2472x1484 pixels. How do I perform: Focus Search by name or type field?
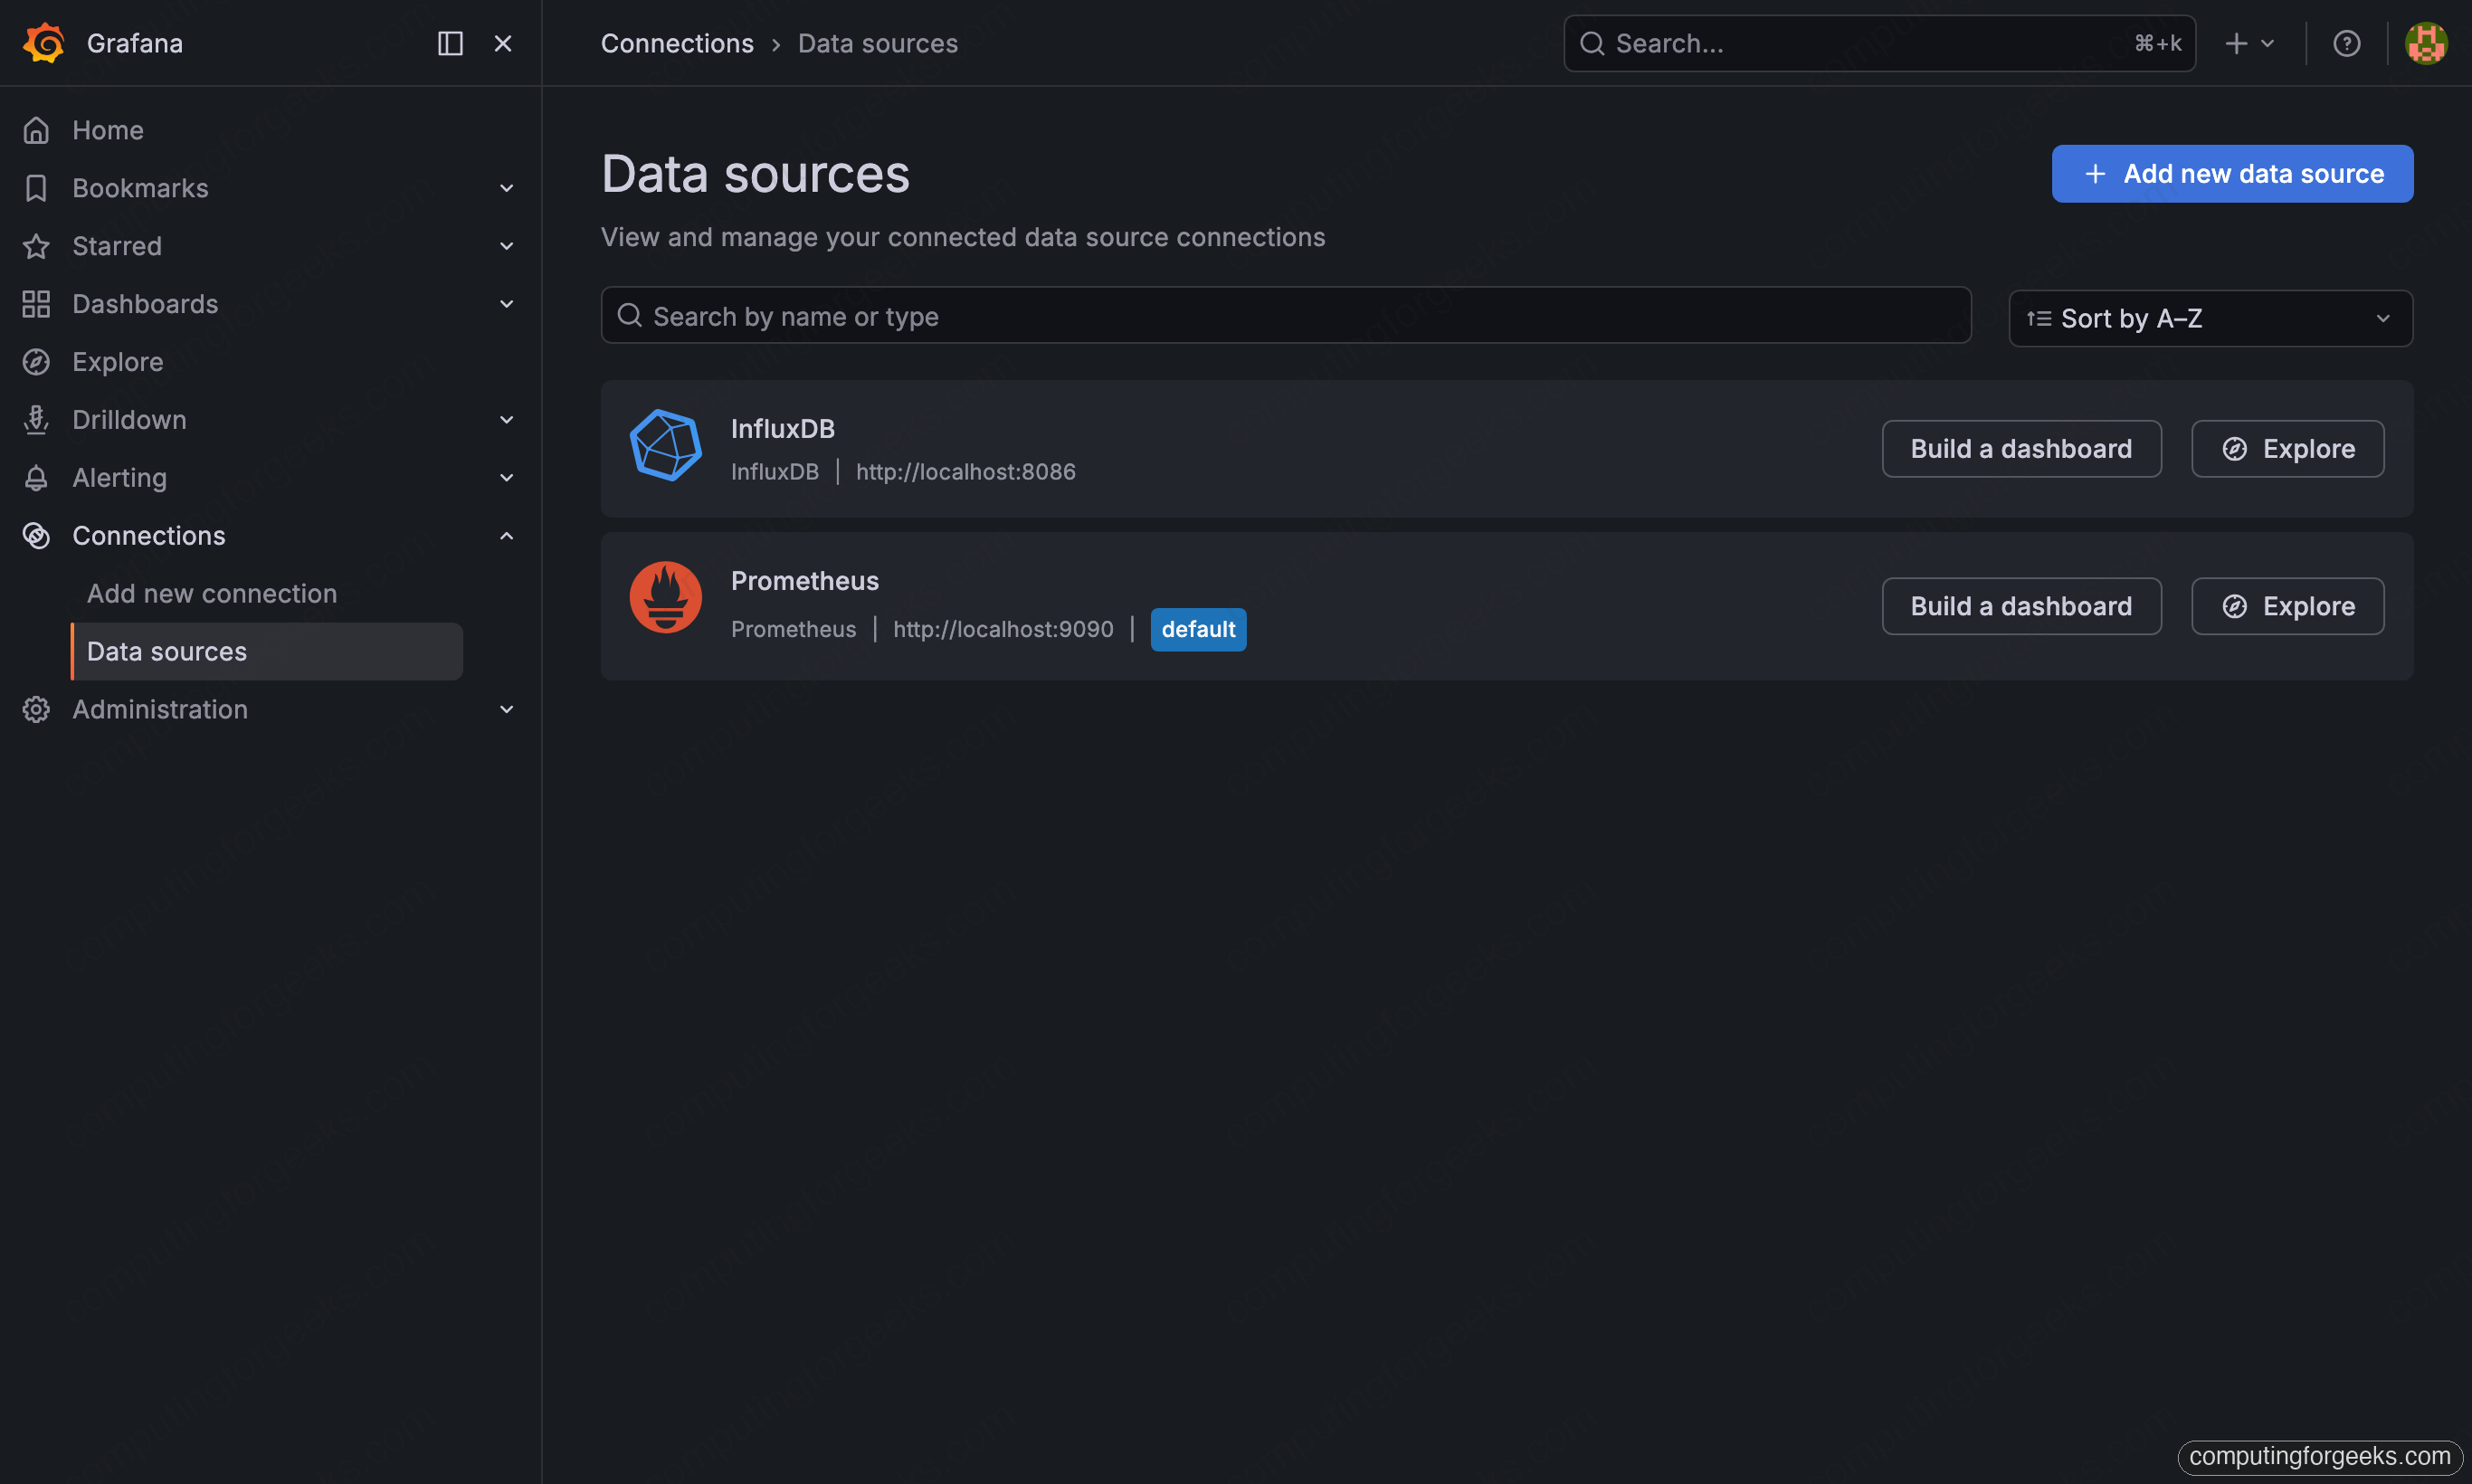pyautogui.click(x=1286, y=316)
